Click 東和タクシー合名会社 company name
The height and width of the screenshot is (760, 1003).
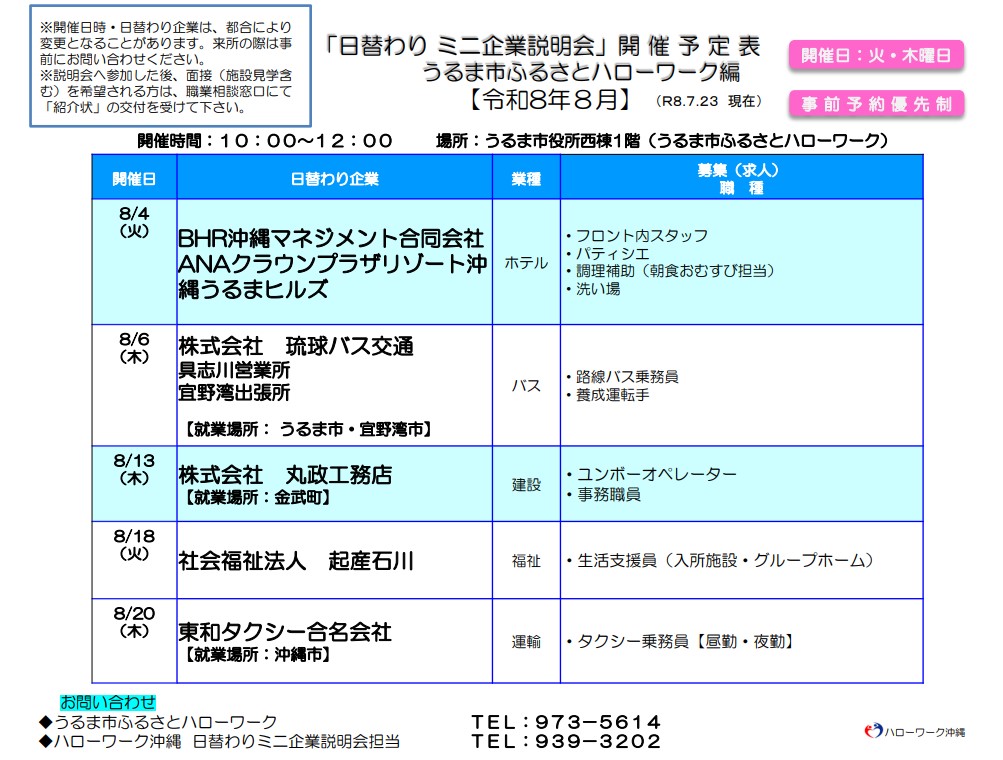pos(285,632)
